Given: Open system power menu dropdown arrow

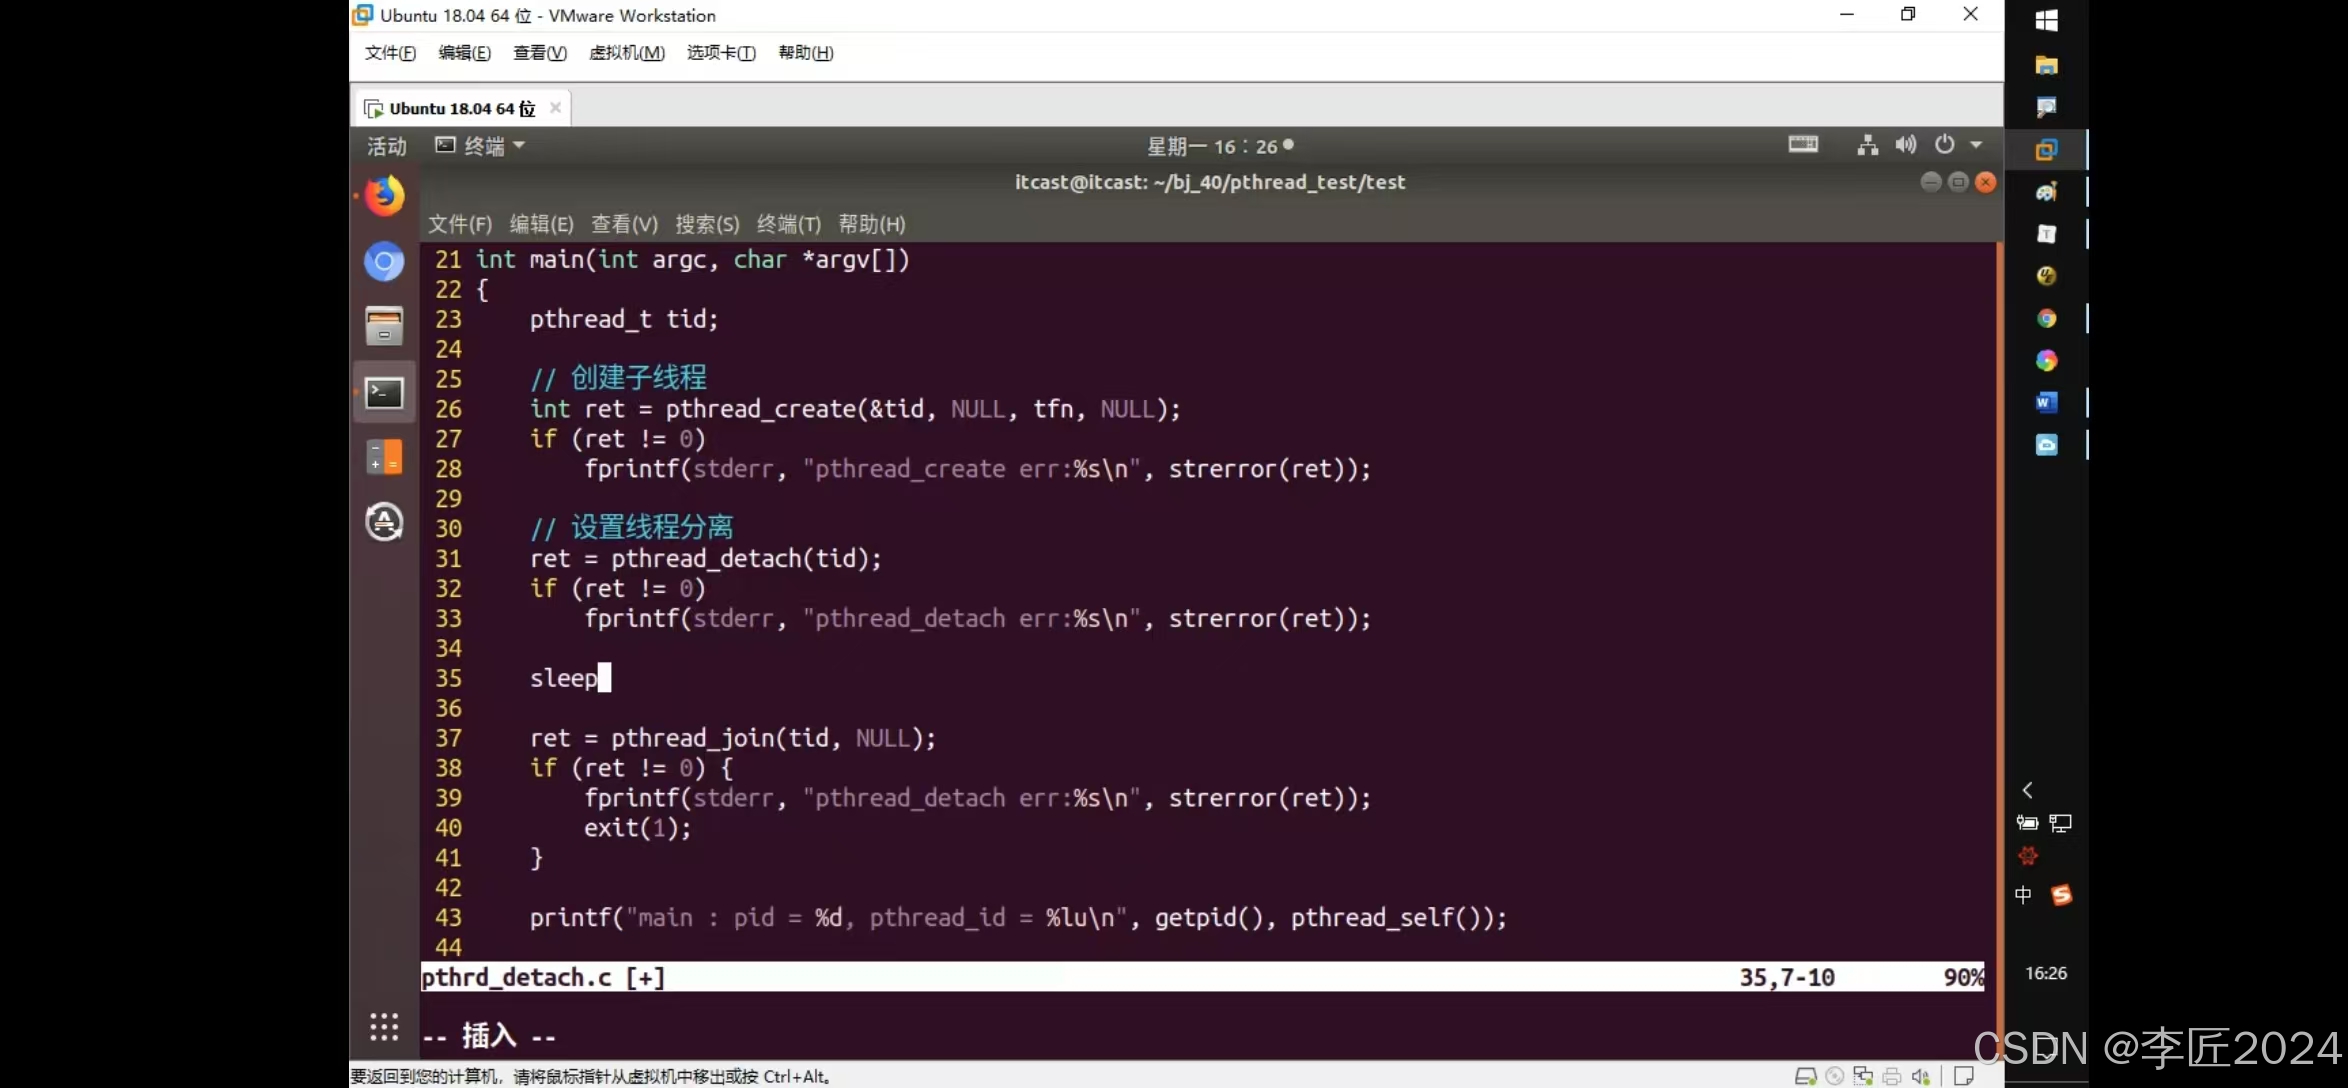Looking at the screenshot, I should pos(1976,145).
